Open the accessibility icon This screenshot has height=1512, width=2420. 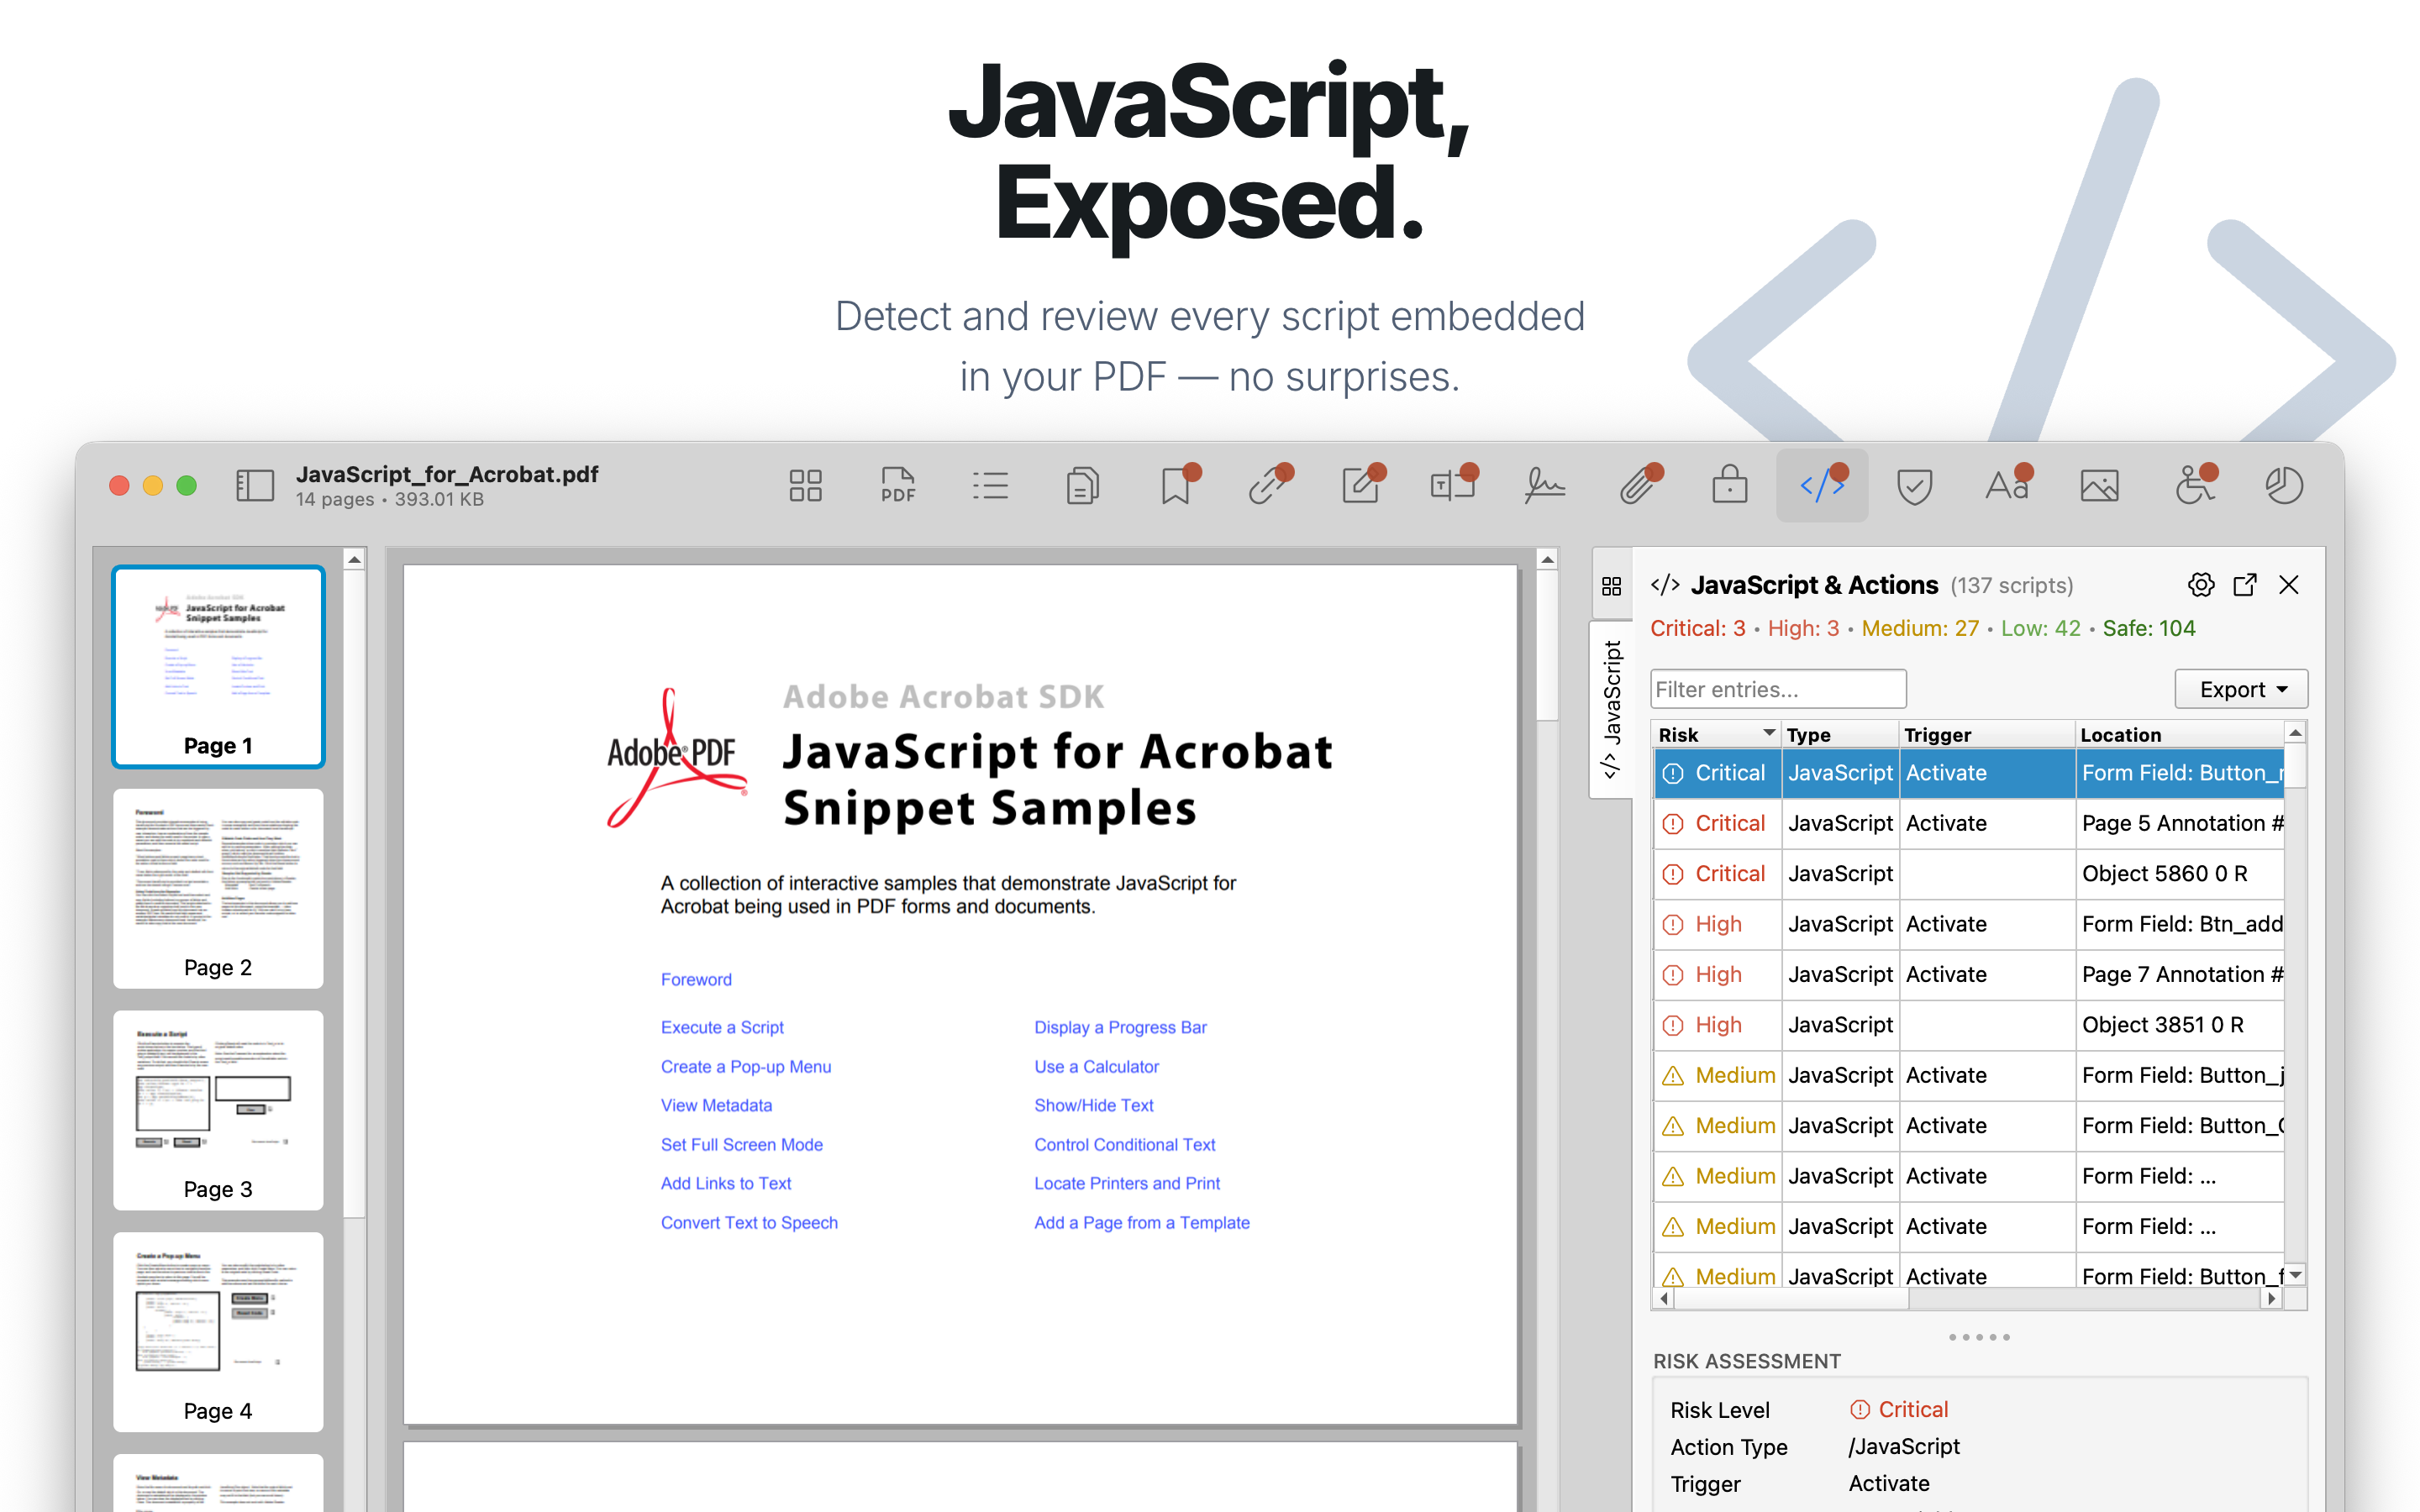click(2194, 486)
